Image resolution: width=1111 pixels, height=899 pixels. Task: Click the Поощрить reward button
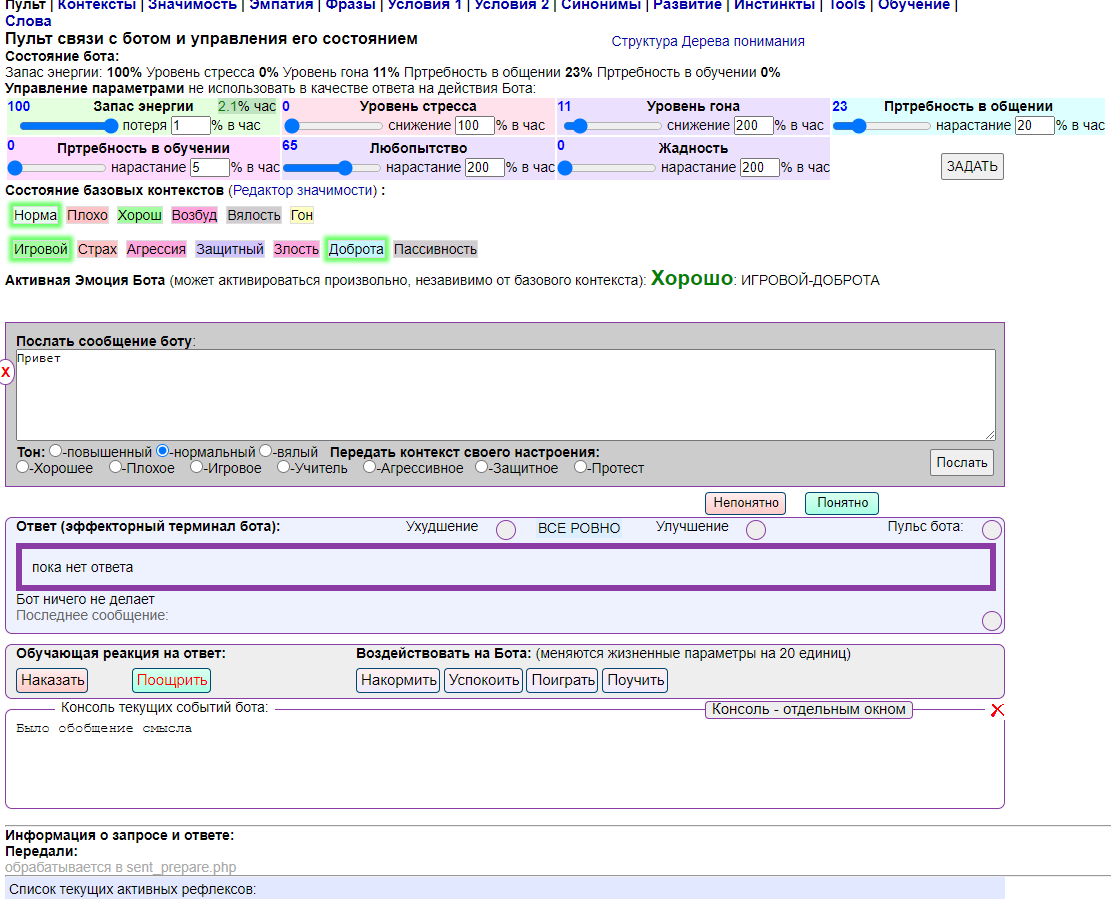point(171,680)
